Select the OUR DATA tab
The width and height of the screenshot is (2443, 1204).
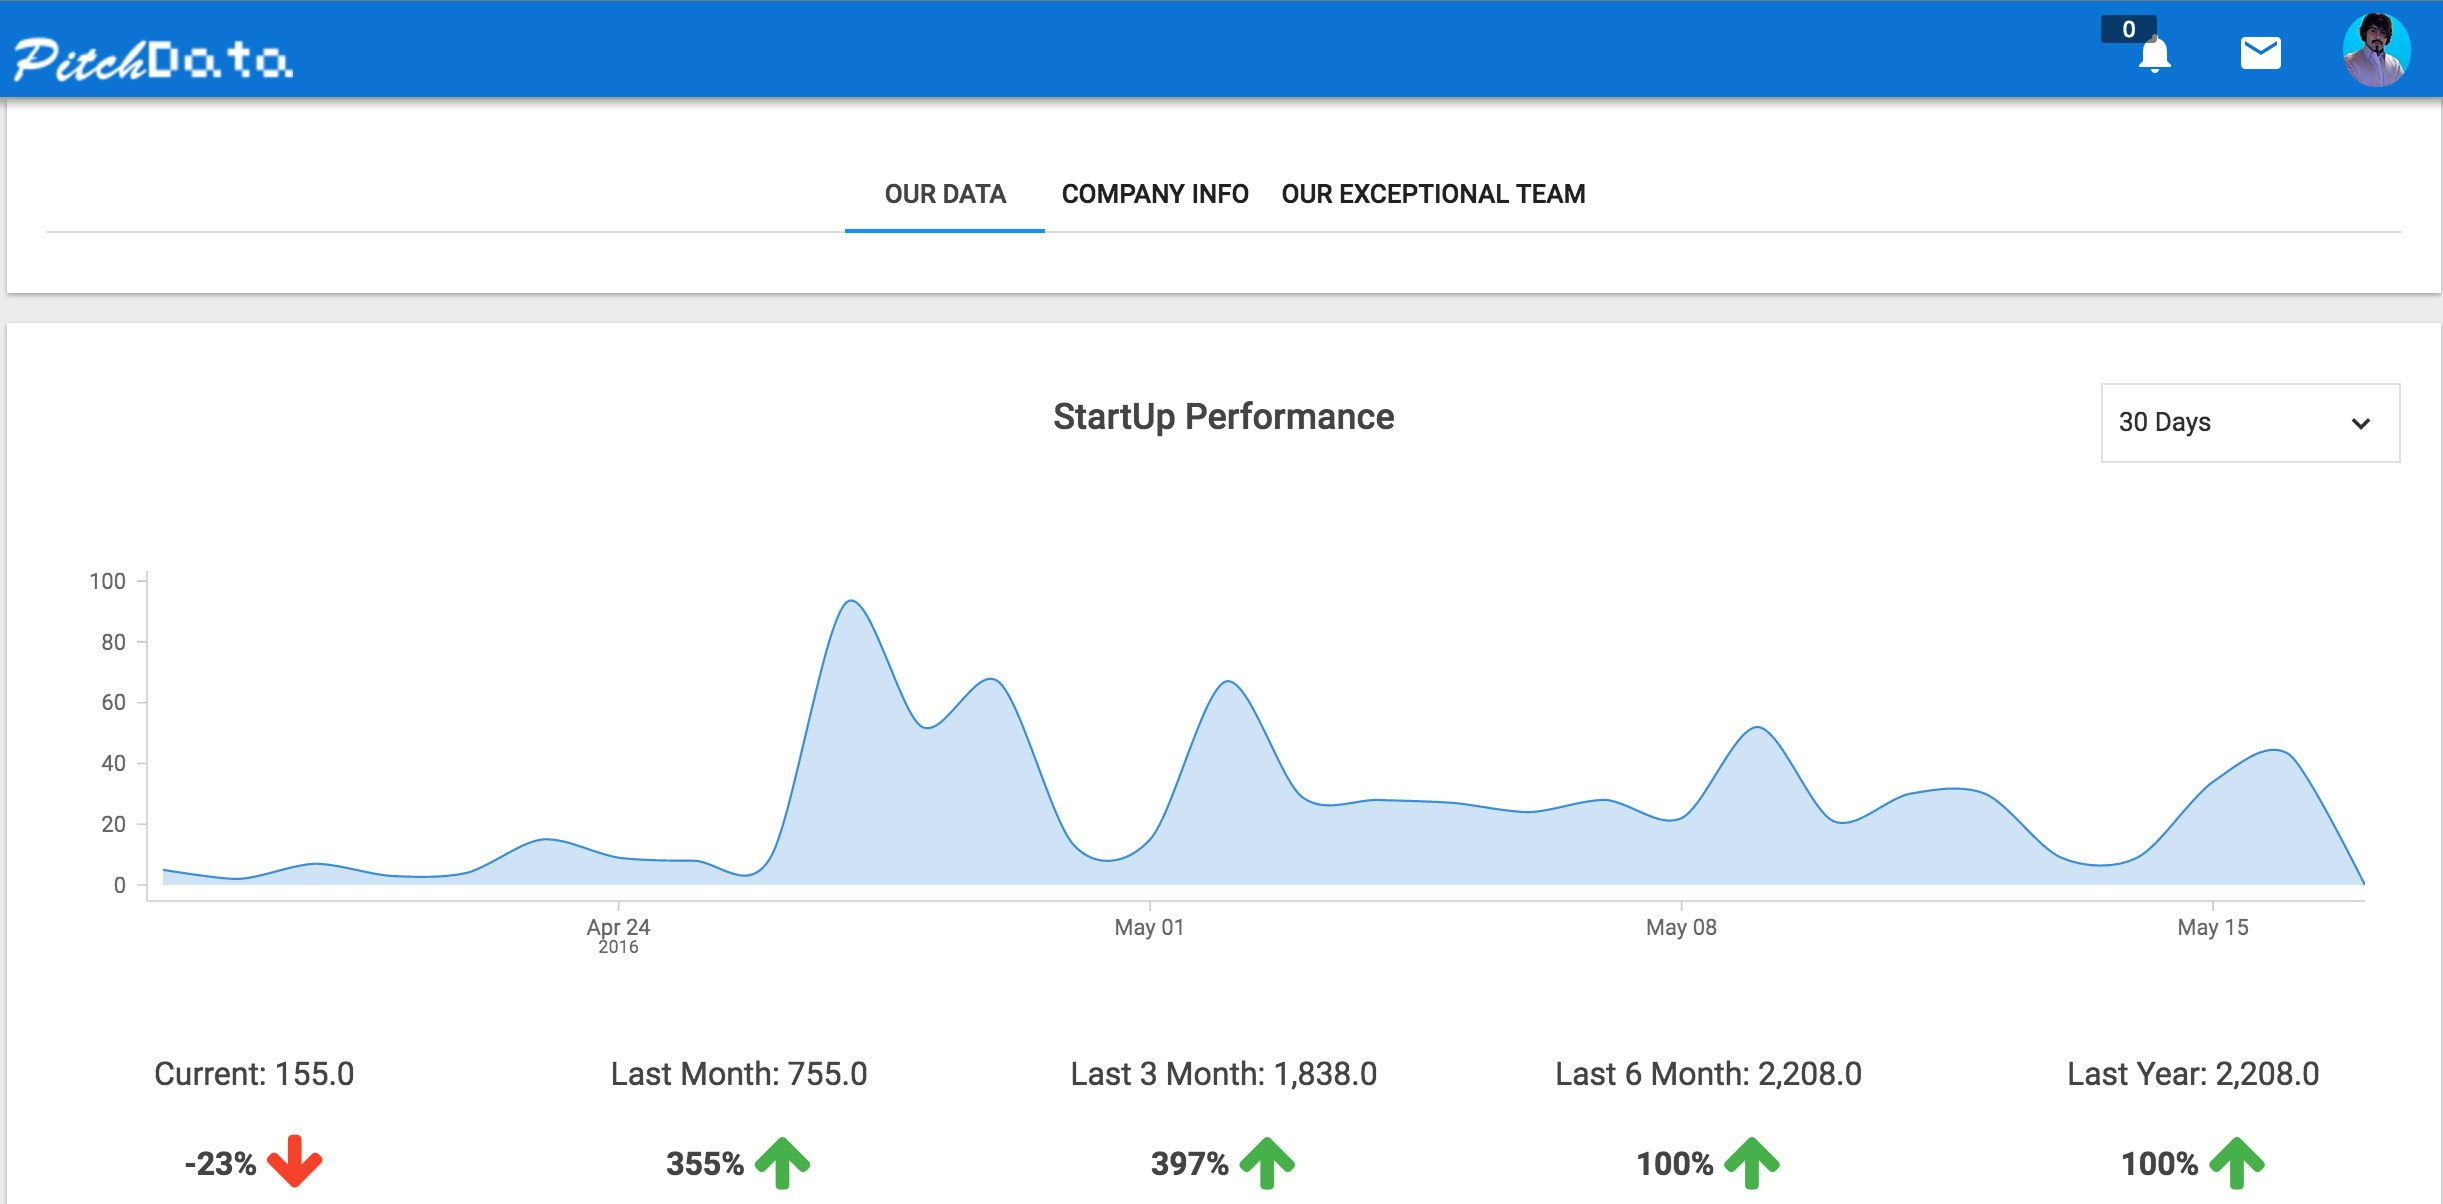pyautogui.click(x=945, y=193)
